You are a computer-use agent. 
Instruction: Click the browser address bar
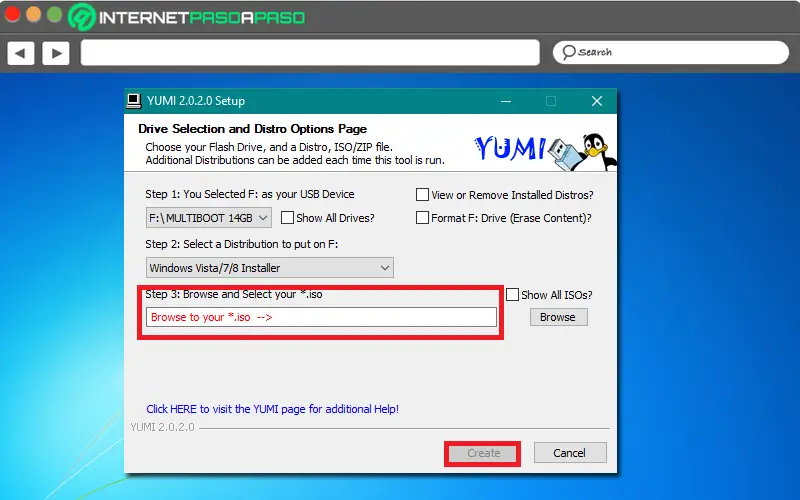click(x=310, y=53)
